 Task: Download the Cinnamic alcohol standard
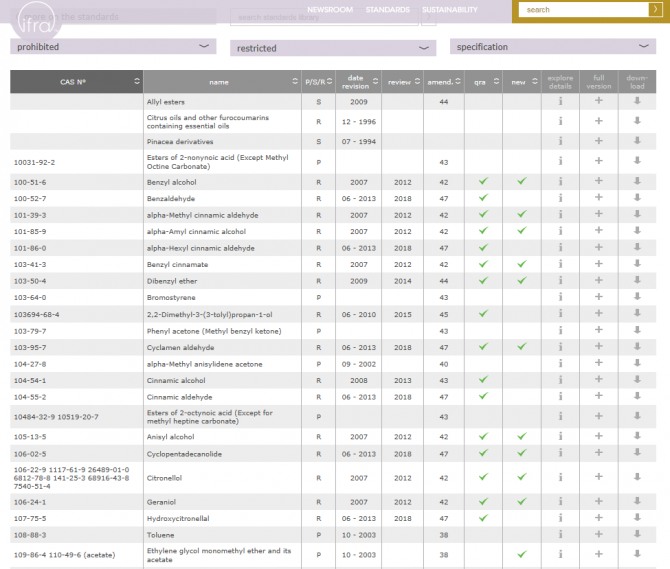636,379
